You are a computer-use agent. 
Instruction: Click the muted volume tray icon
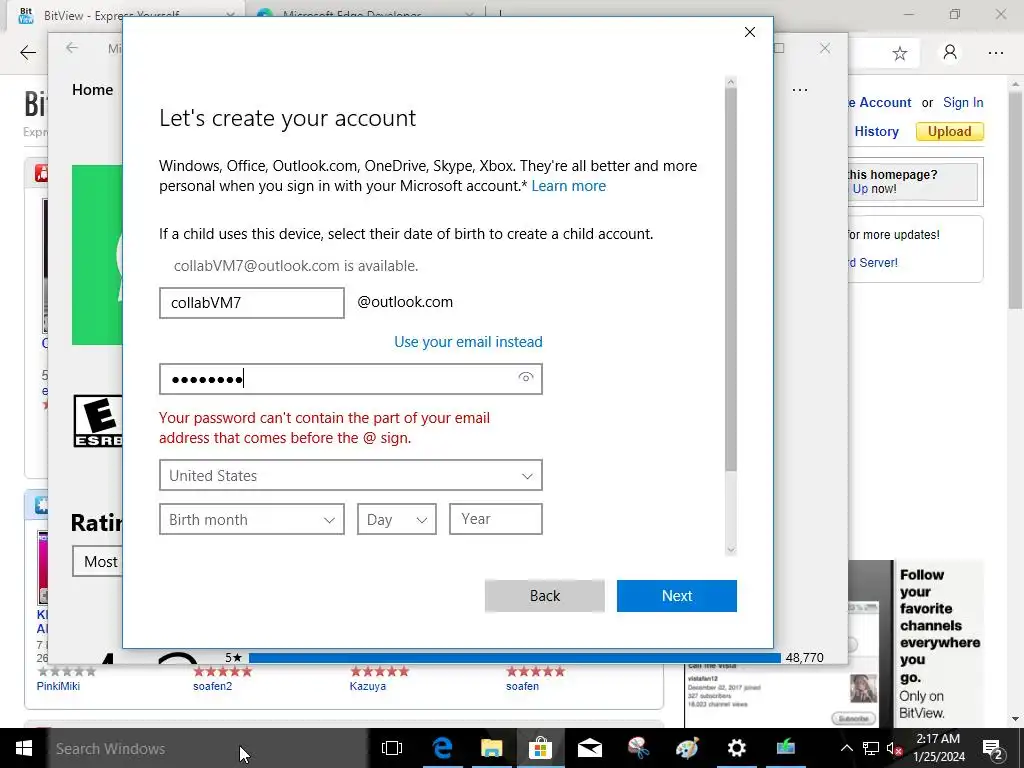[894, 748]
